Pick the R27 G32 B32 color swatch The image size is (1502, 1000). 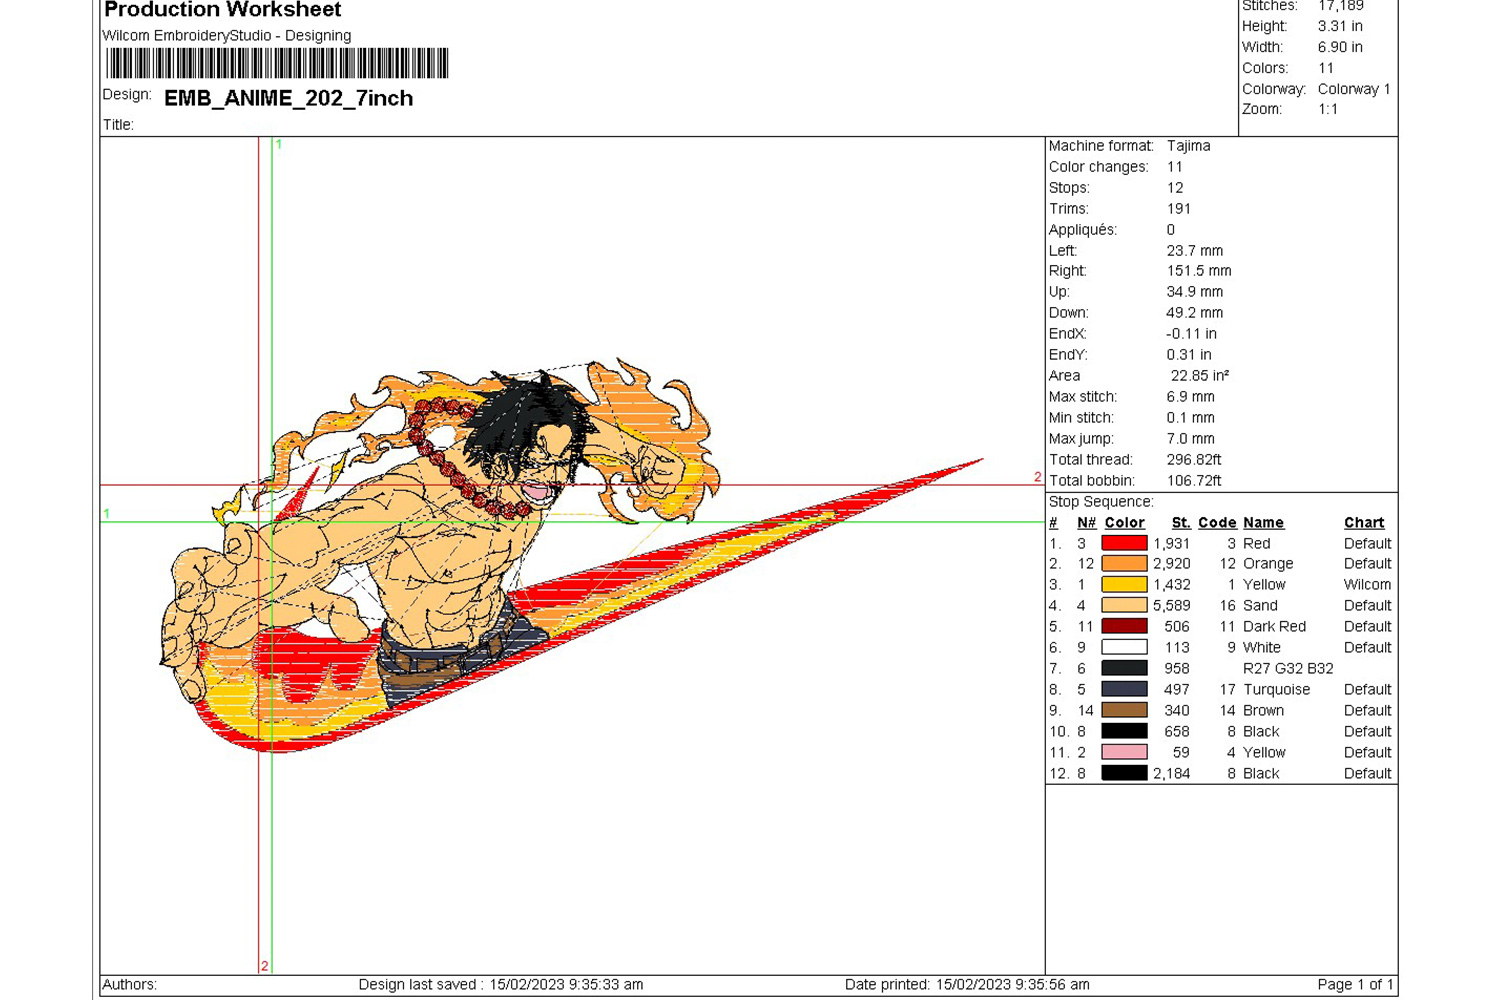tap(1124, 669)
